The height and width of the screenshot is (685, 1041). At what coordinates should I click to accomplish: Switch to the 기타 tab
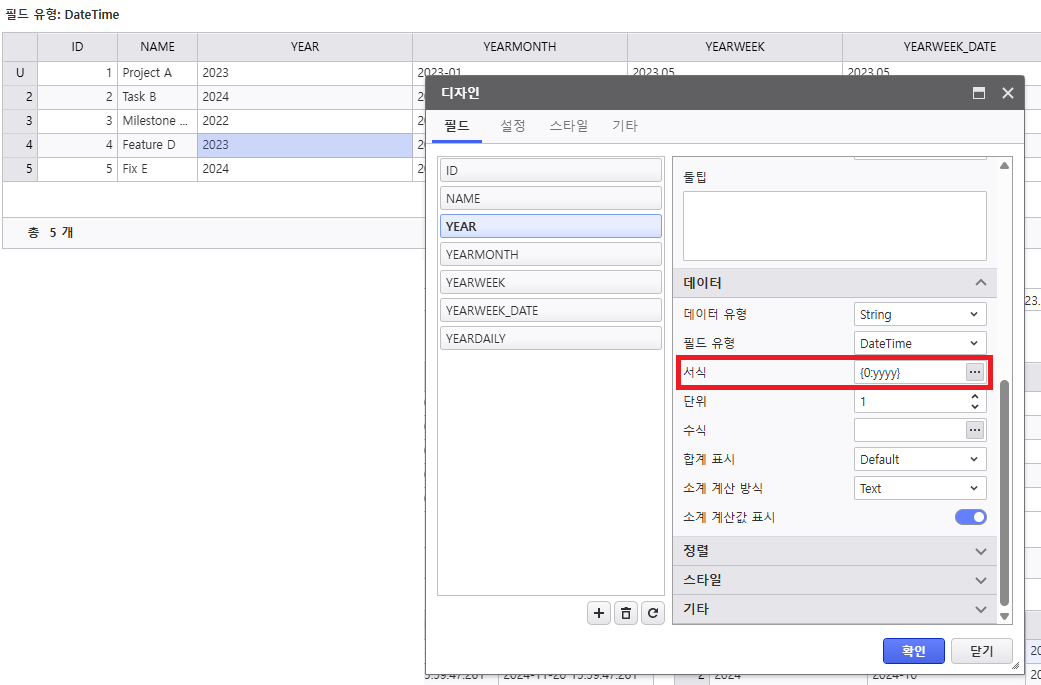tap(625, 126)
